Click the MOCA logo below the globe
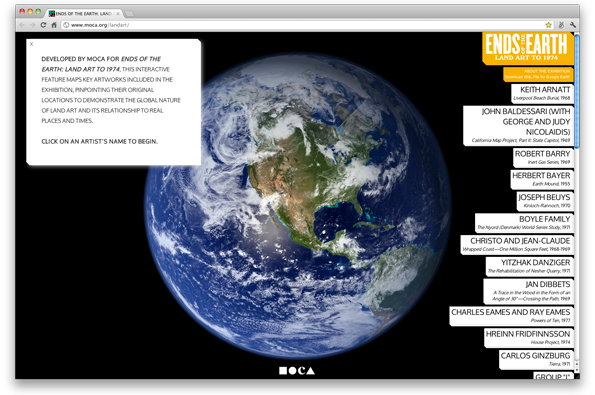This screenshot has height=395, width=595. [297, 370]
